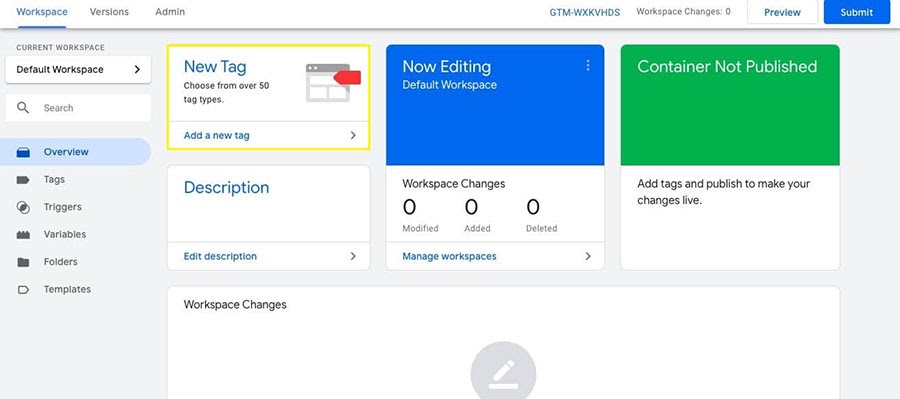Click the Default Workspace name
Viewport: 900px width, 399px height.
tap(60, 69)
